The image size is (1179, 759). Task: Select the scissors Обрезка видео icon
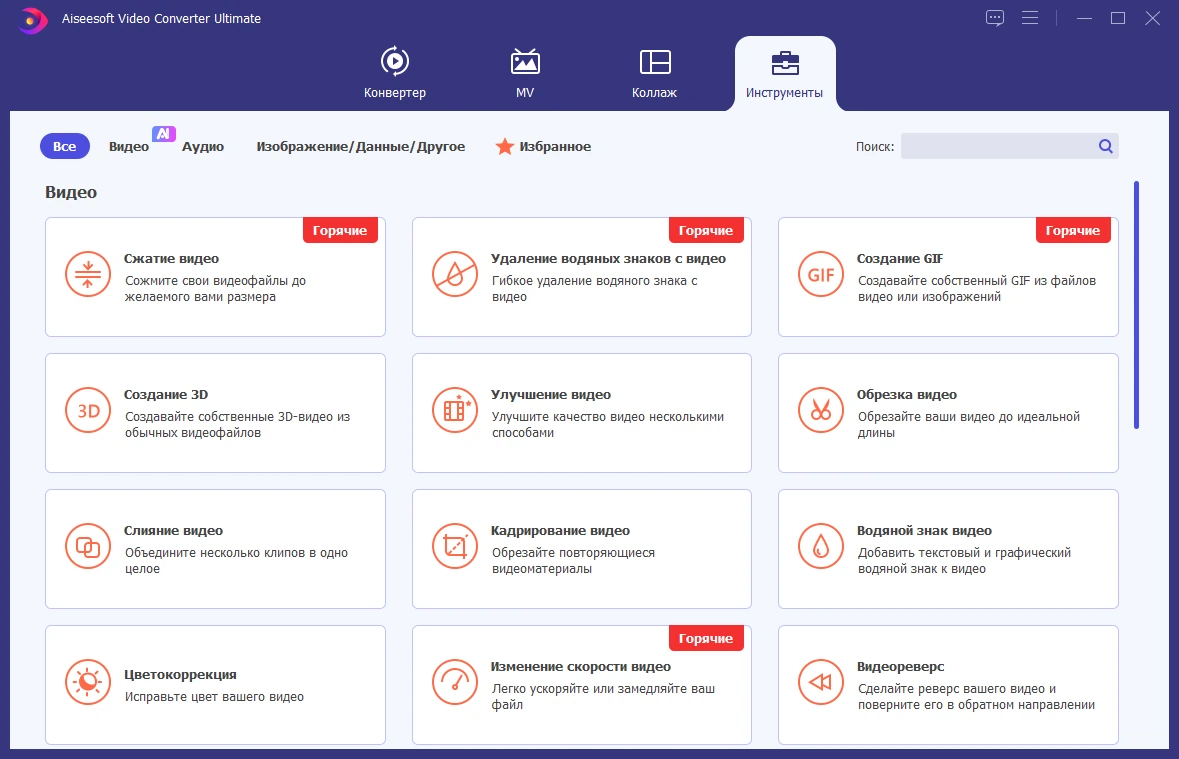click(x=821, y=410)
